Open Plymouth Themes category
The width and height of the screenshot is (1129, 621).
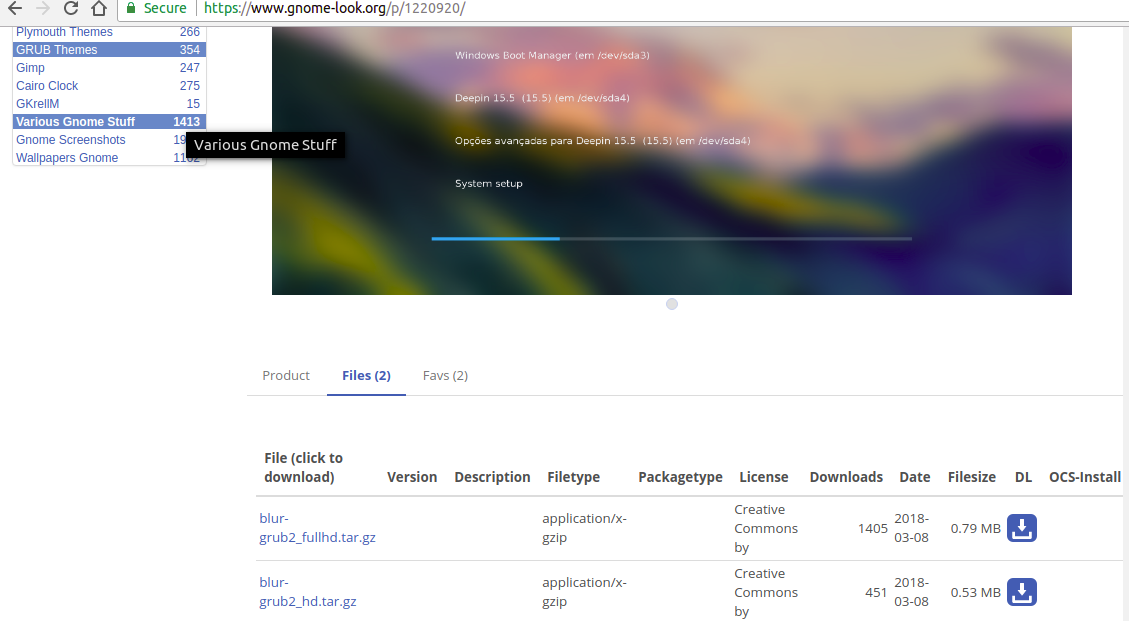[x=64, y=32]
